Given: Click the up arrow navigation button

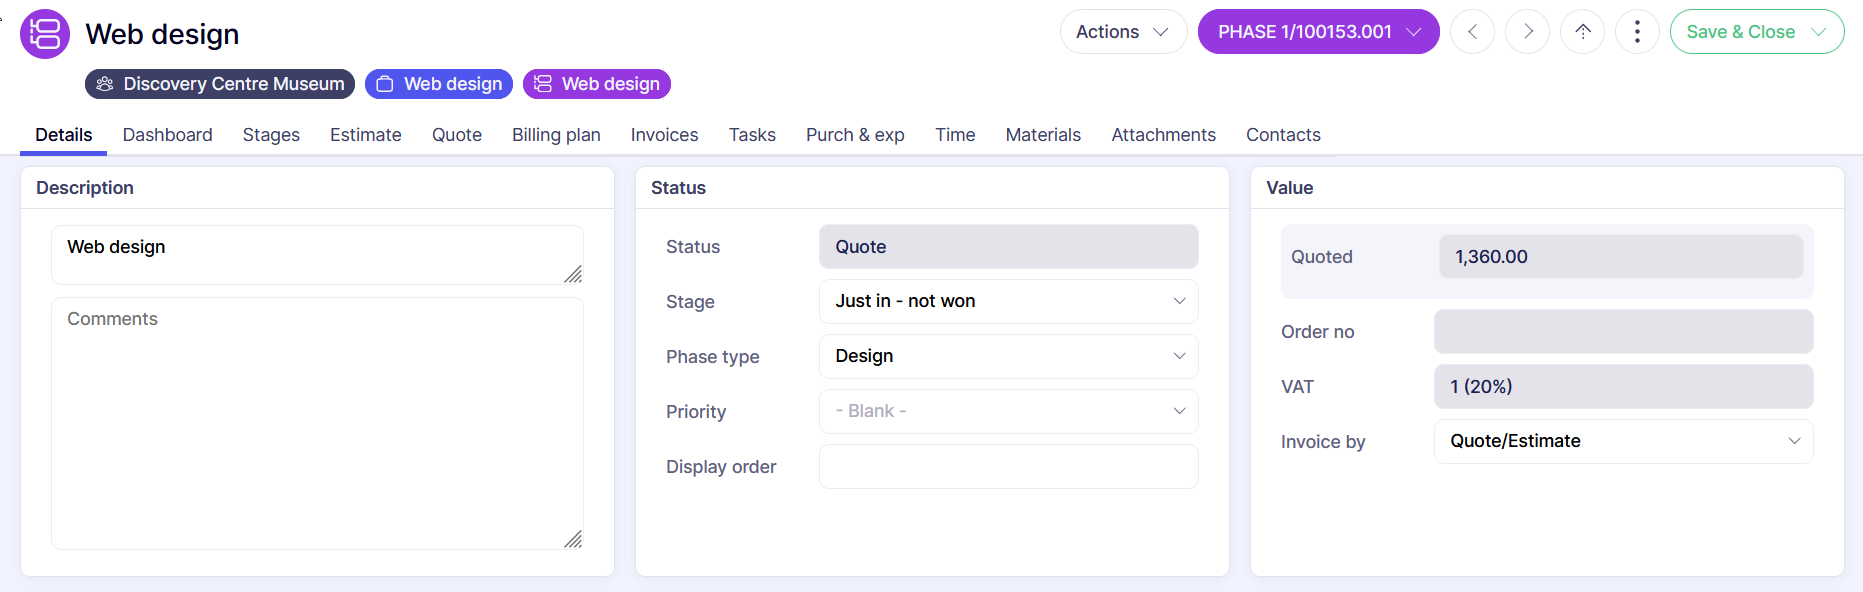Looking at the screenshot, I should pyautogui.click(x=1582, y=32).
